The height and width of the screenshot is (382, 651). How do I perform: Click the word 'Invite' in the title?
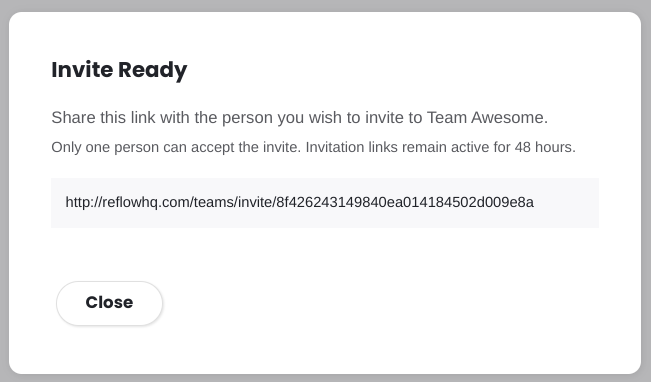[x=82, y=69]
